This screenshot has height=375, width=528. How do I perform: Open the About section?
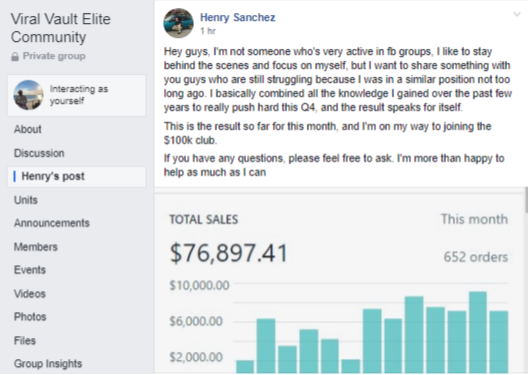(x=28, y=129)
